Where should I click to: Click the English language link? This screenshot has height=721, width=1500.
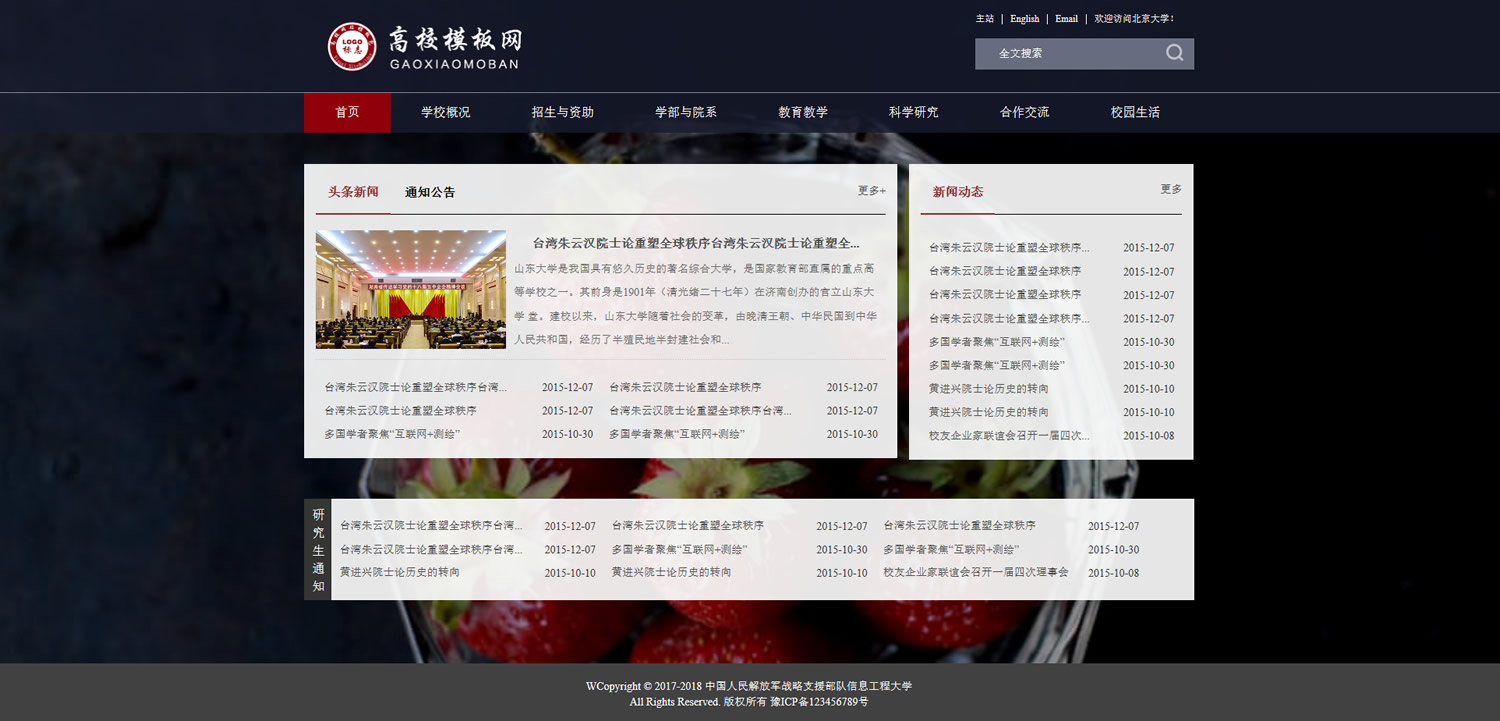(1024, 19)
